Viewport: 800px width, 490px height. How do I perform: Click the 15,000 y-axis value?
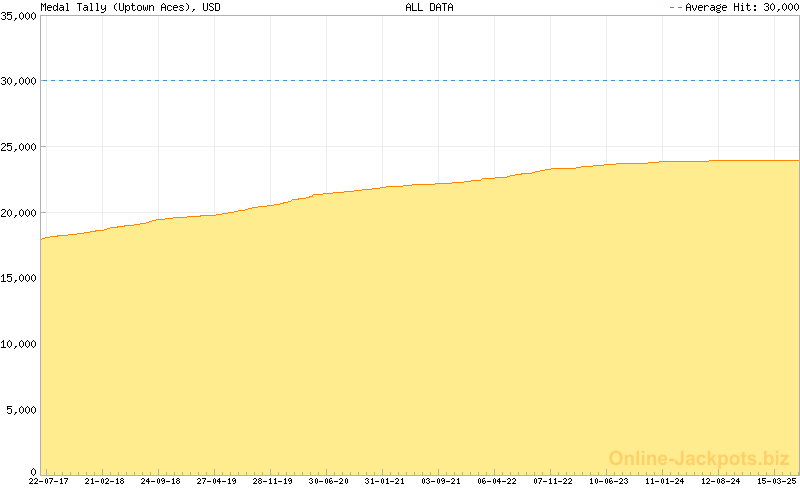(x=19, y=278)
